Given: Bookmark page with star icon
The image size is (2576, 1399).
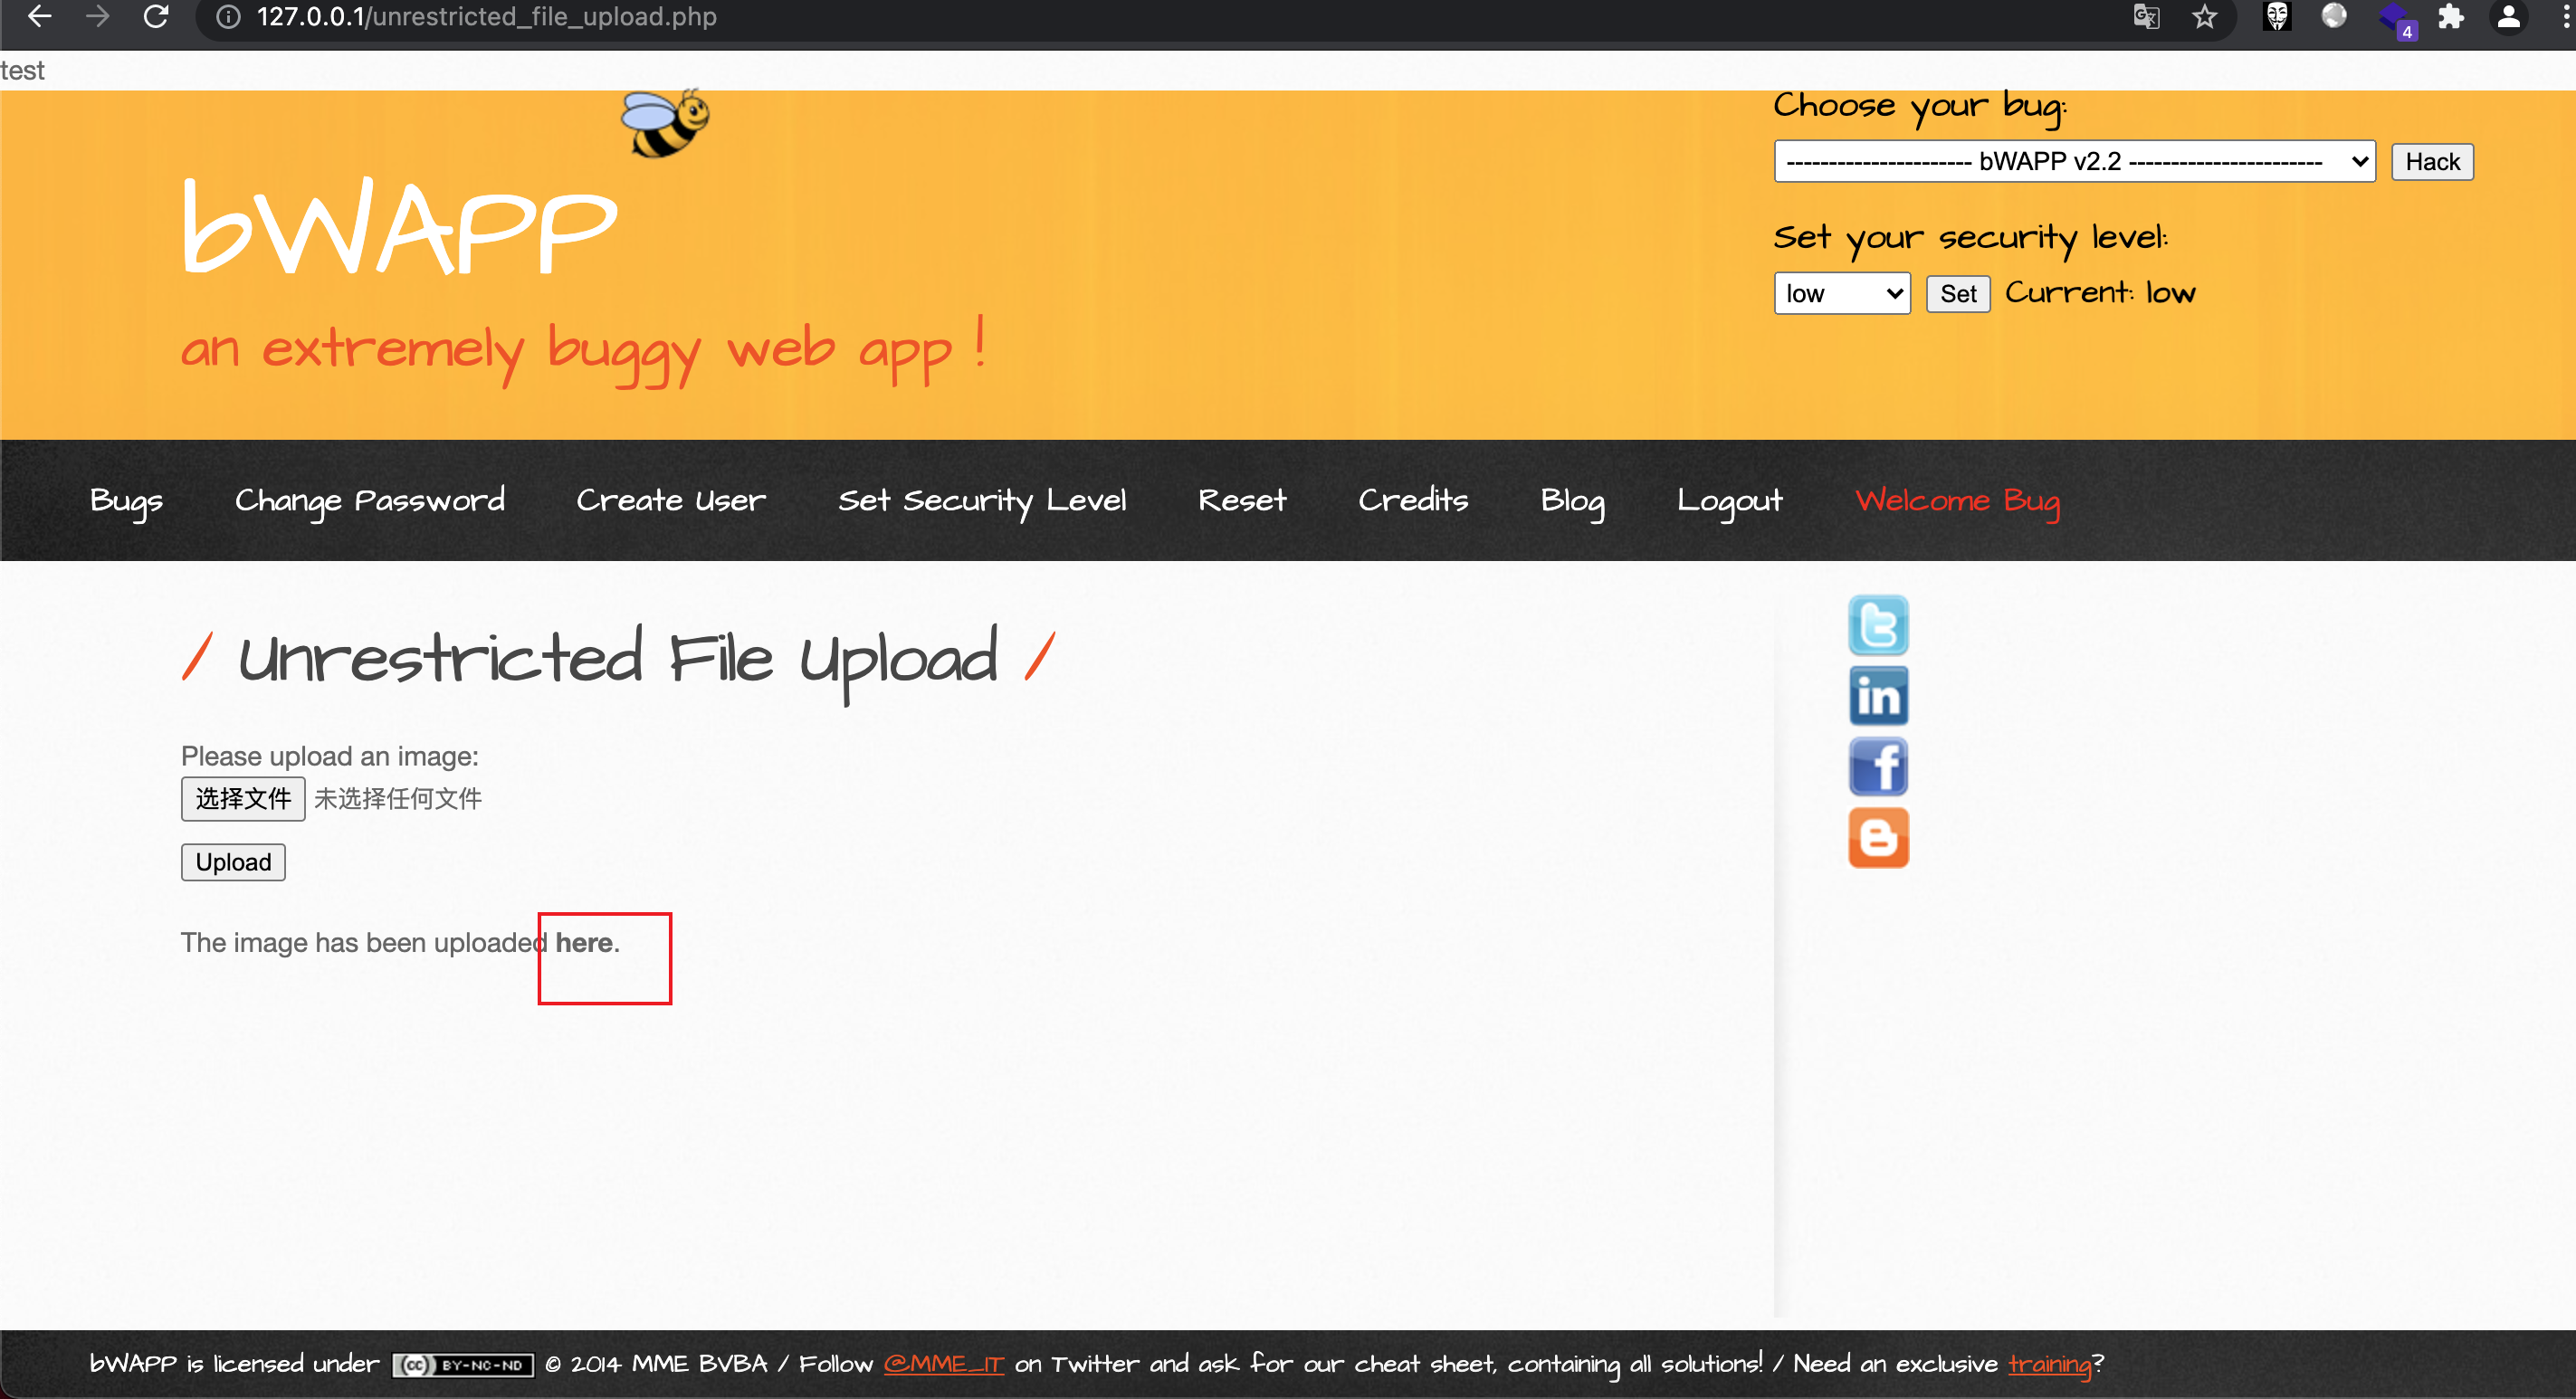Looking at the screenshot, I should [x=2204, y=17].
